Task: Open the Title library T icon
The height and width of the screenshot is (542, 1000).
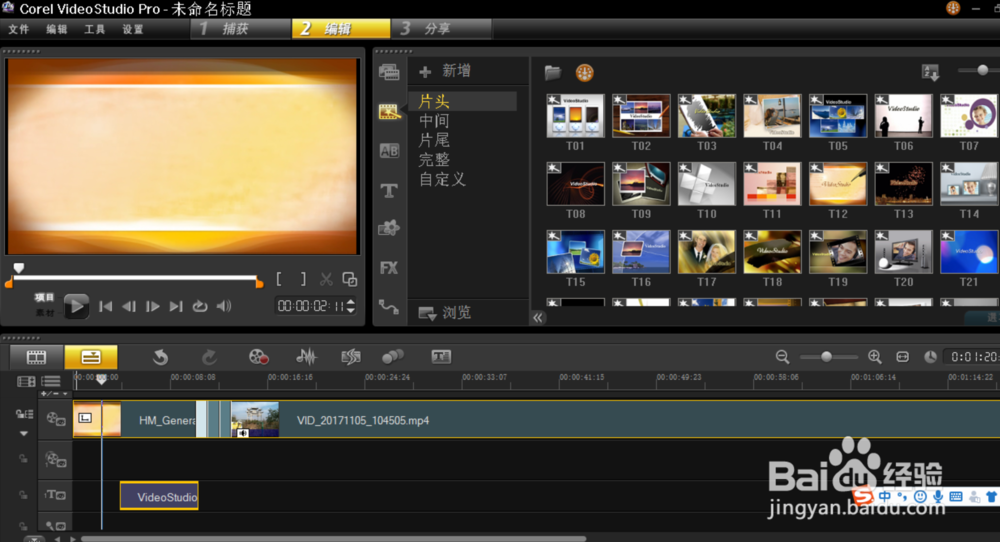Action: [389, 190]
